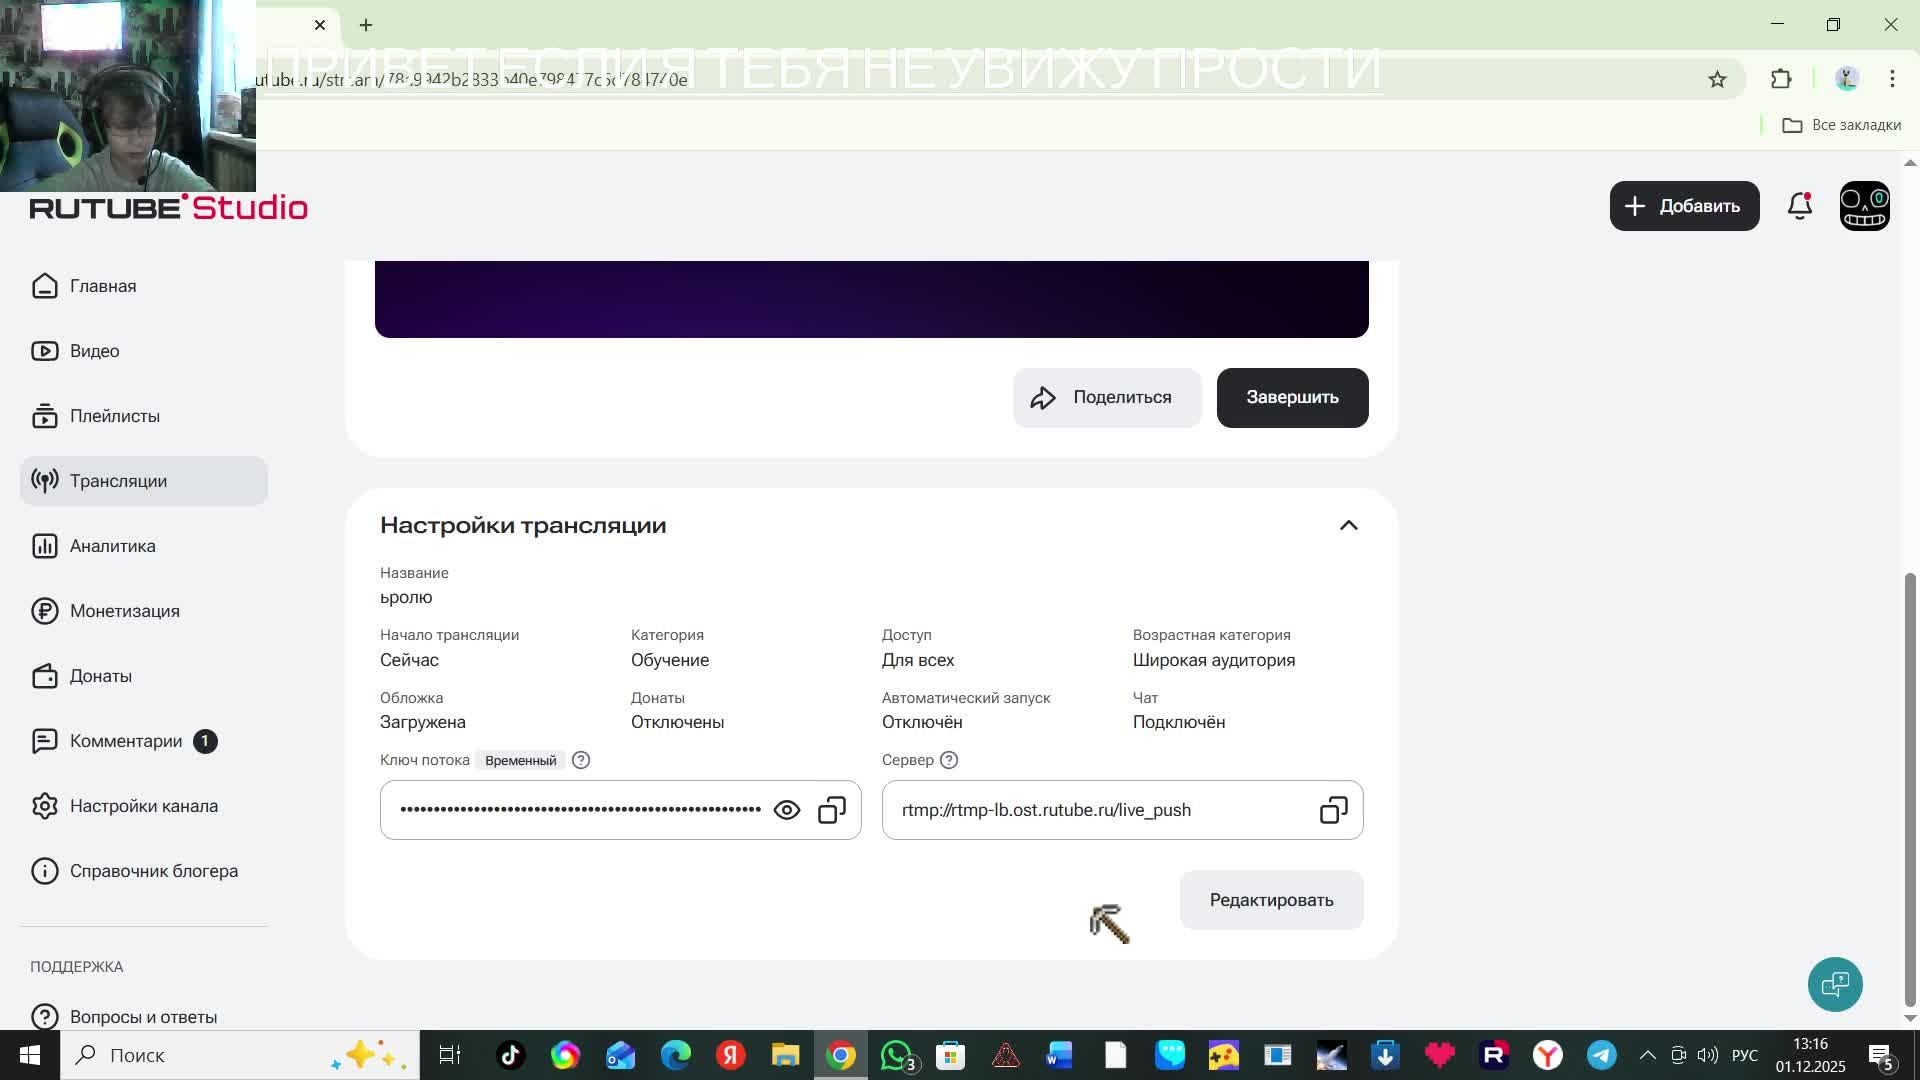The width and height of the screenshot is (1920, 1080).
Task: Open the support chat bubble
Action: click(x=1835, y=985)
